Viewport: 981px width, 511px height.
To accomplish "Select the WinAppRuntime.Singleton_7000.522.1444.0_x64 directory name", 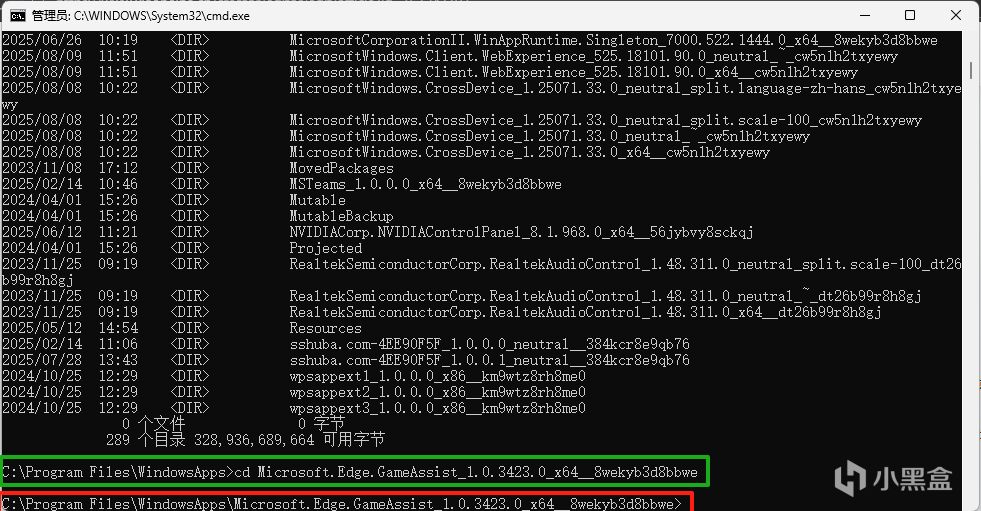I will click(x=613, y=41).
